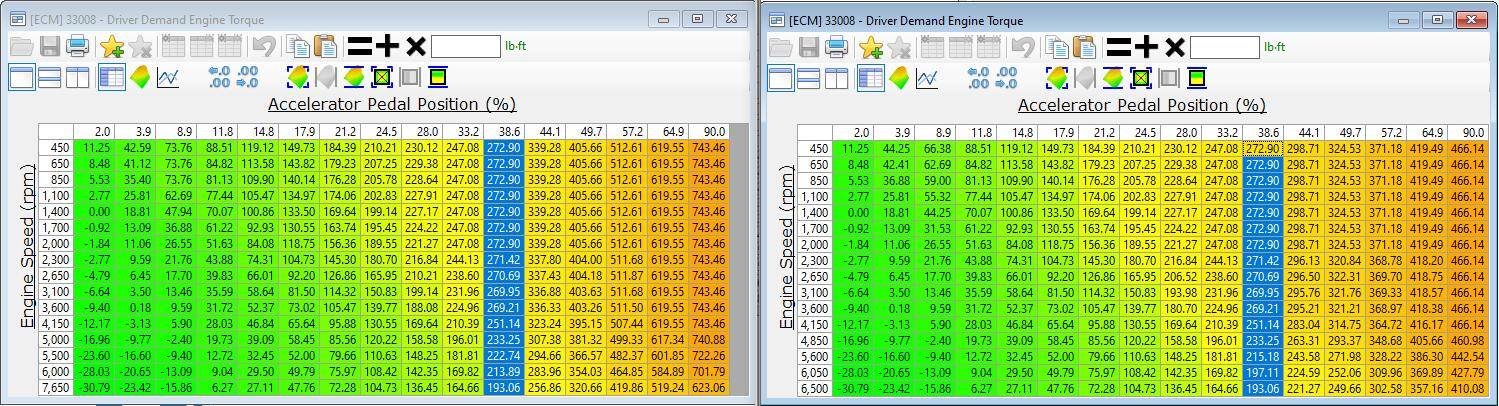Image resolution: width=1499 pixels, height=406 pixels.
Task: Select cell 701.79 in the left window
Action: 709,372
